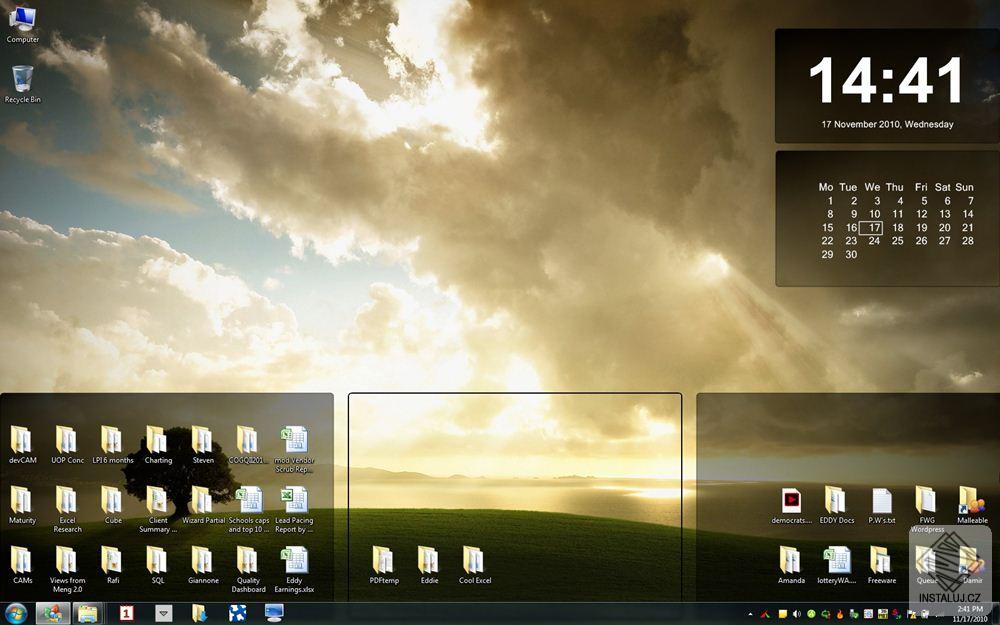Select the CAMs folder
1000x625 pixels.
22,565
